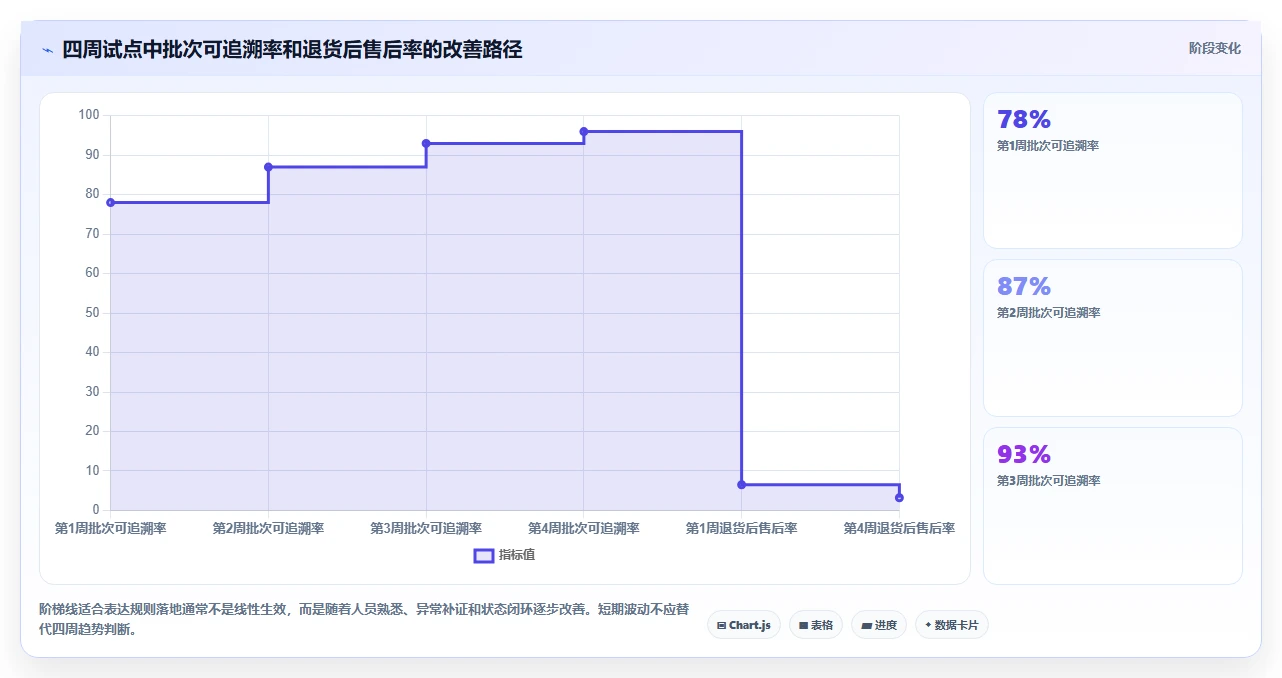
Task: Click the 第4周批次可追溯率 data point at 96
Action: coord(584,131)
